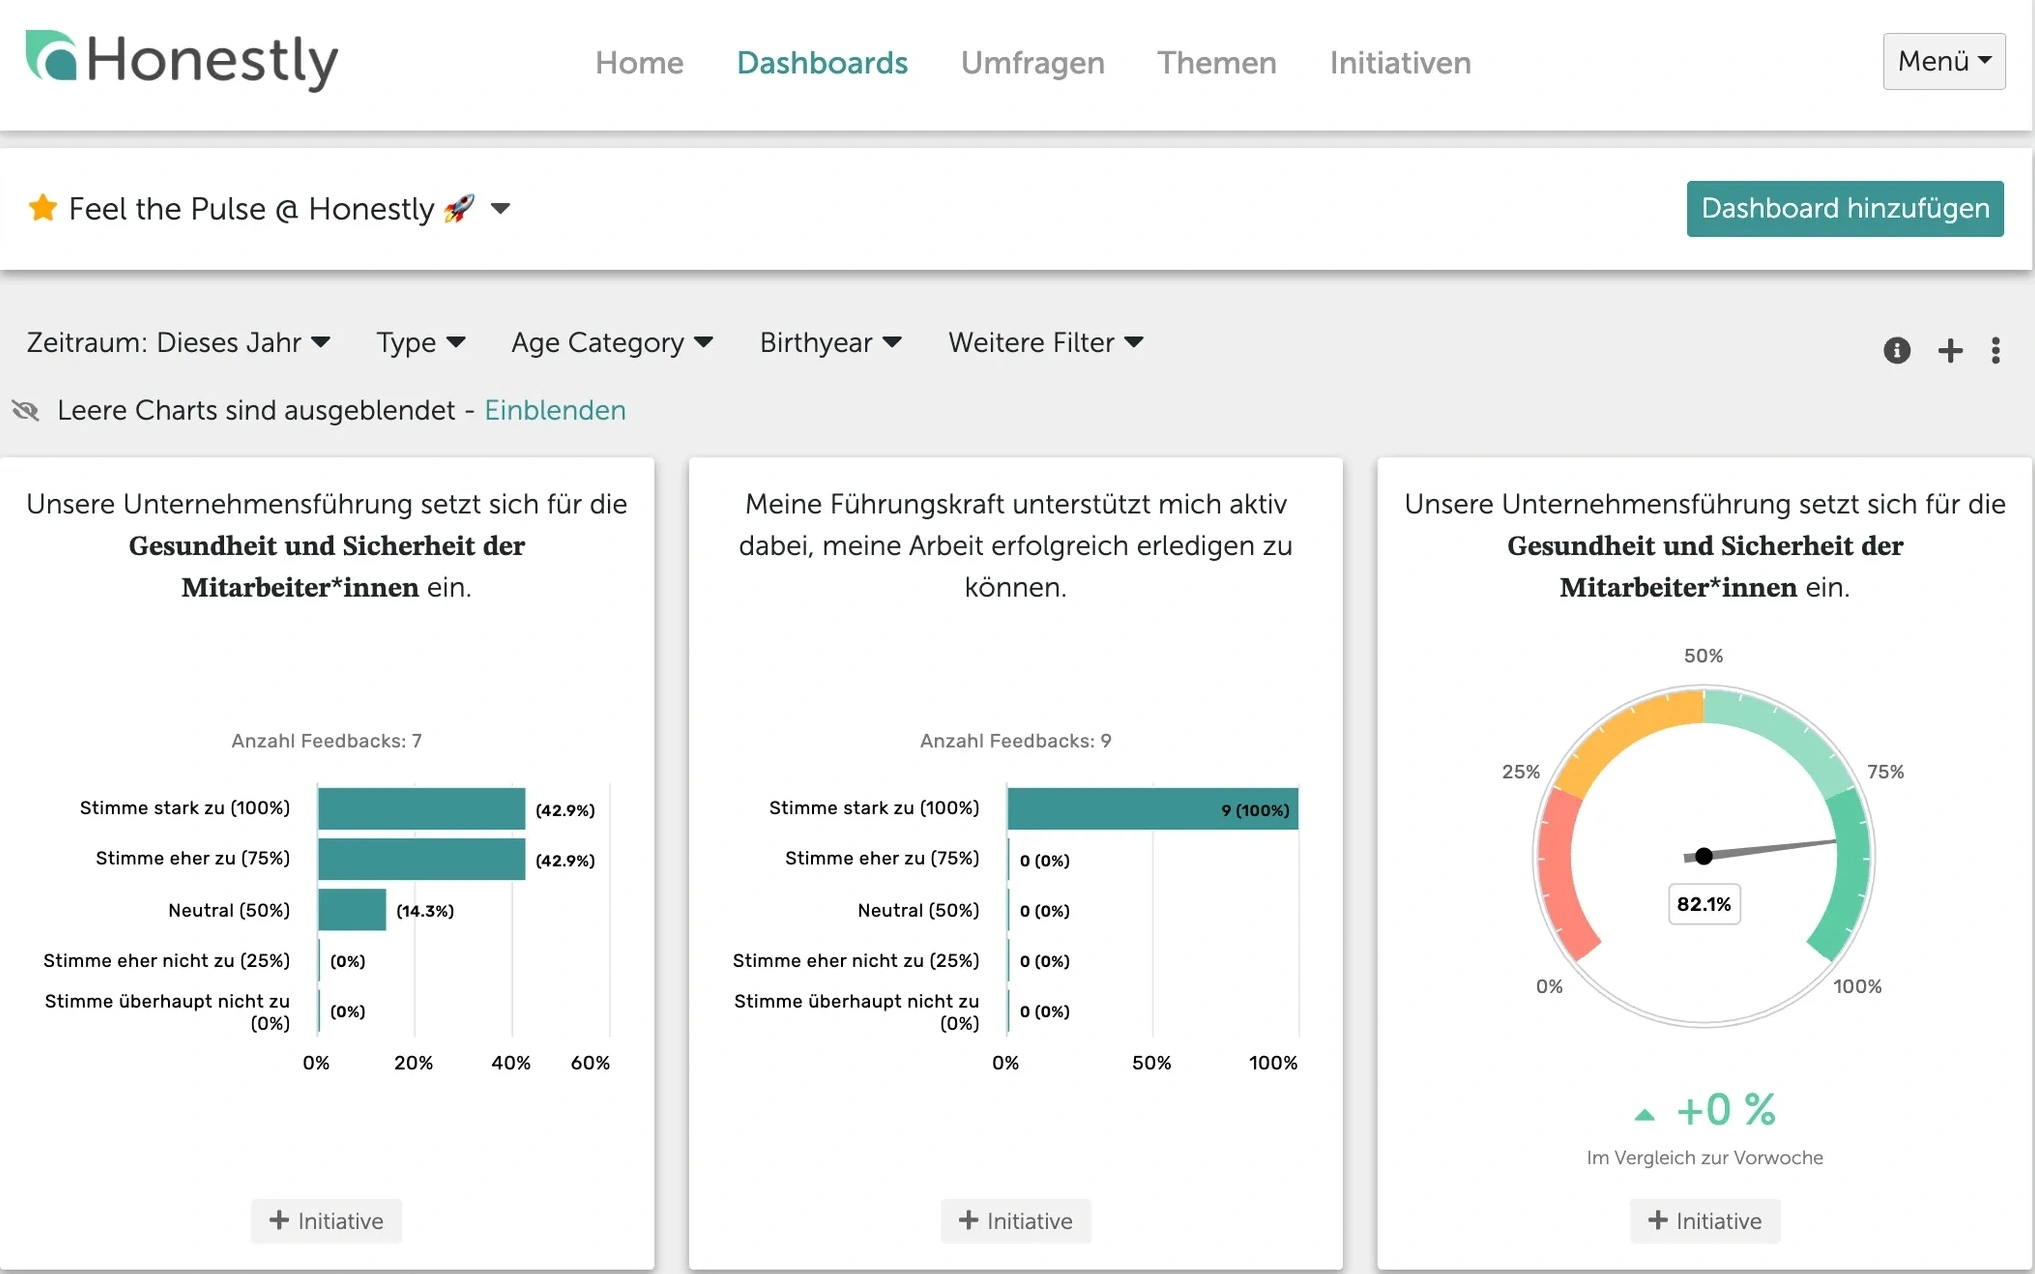Click the star icon next to dashboard name
The height and width of the screenshot is (1274, 2035).
point(45,208)
